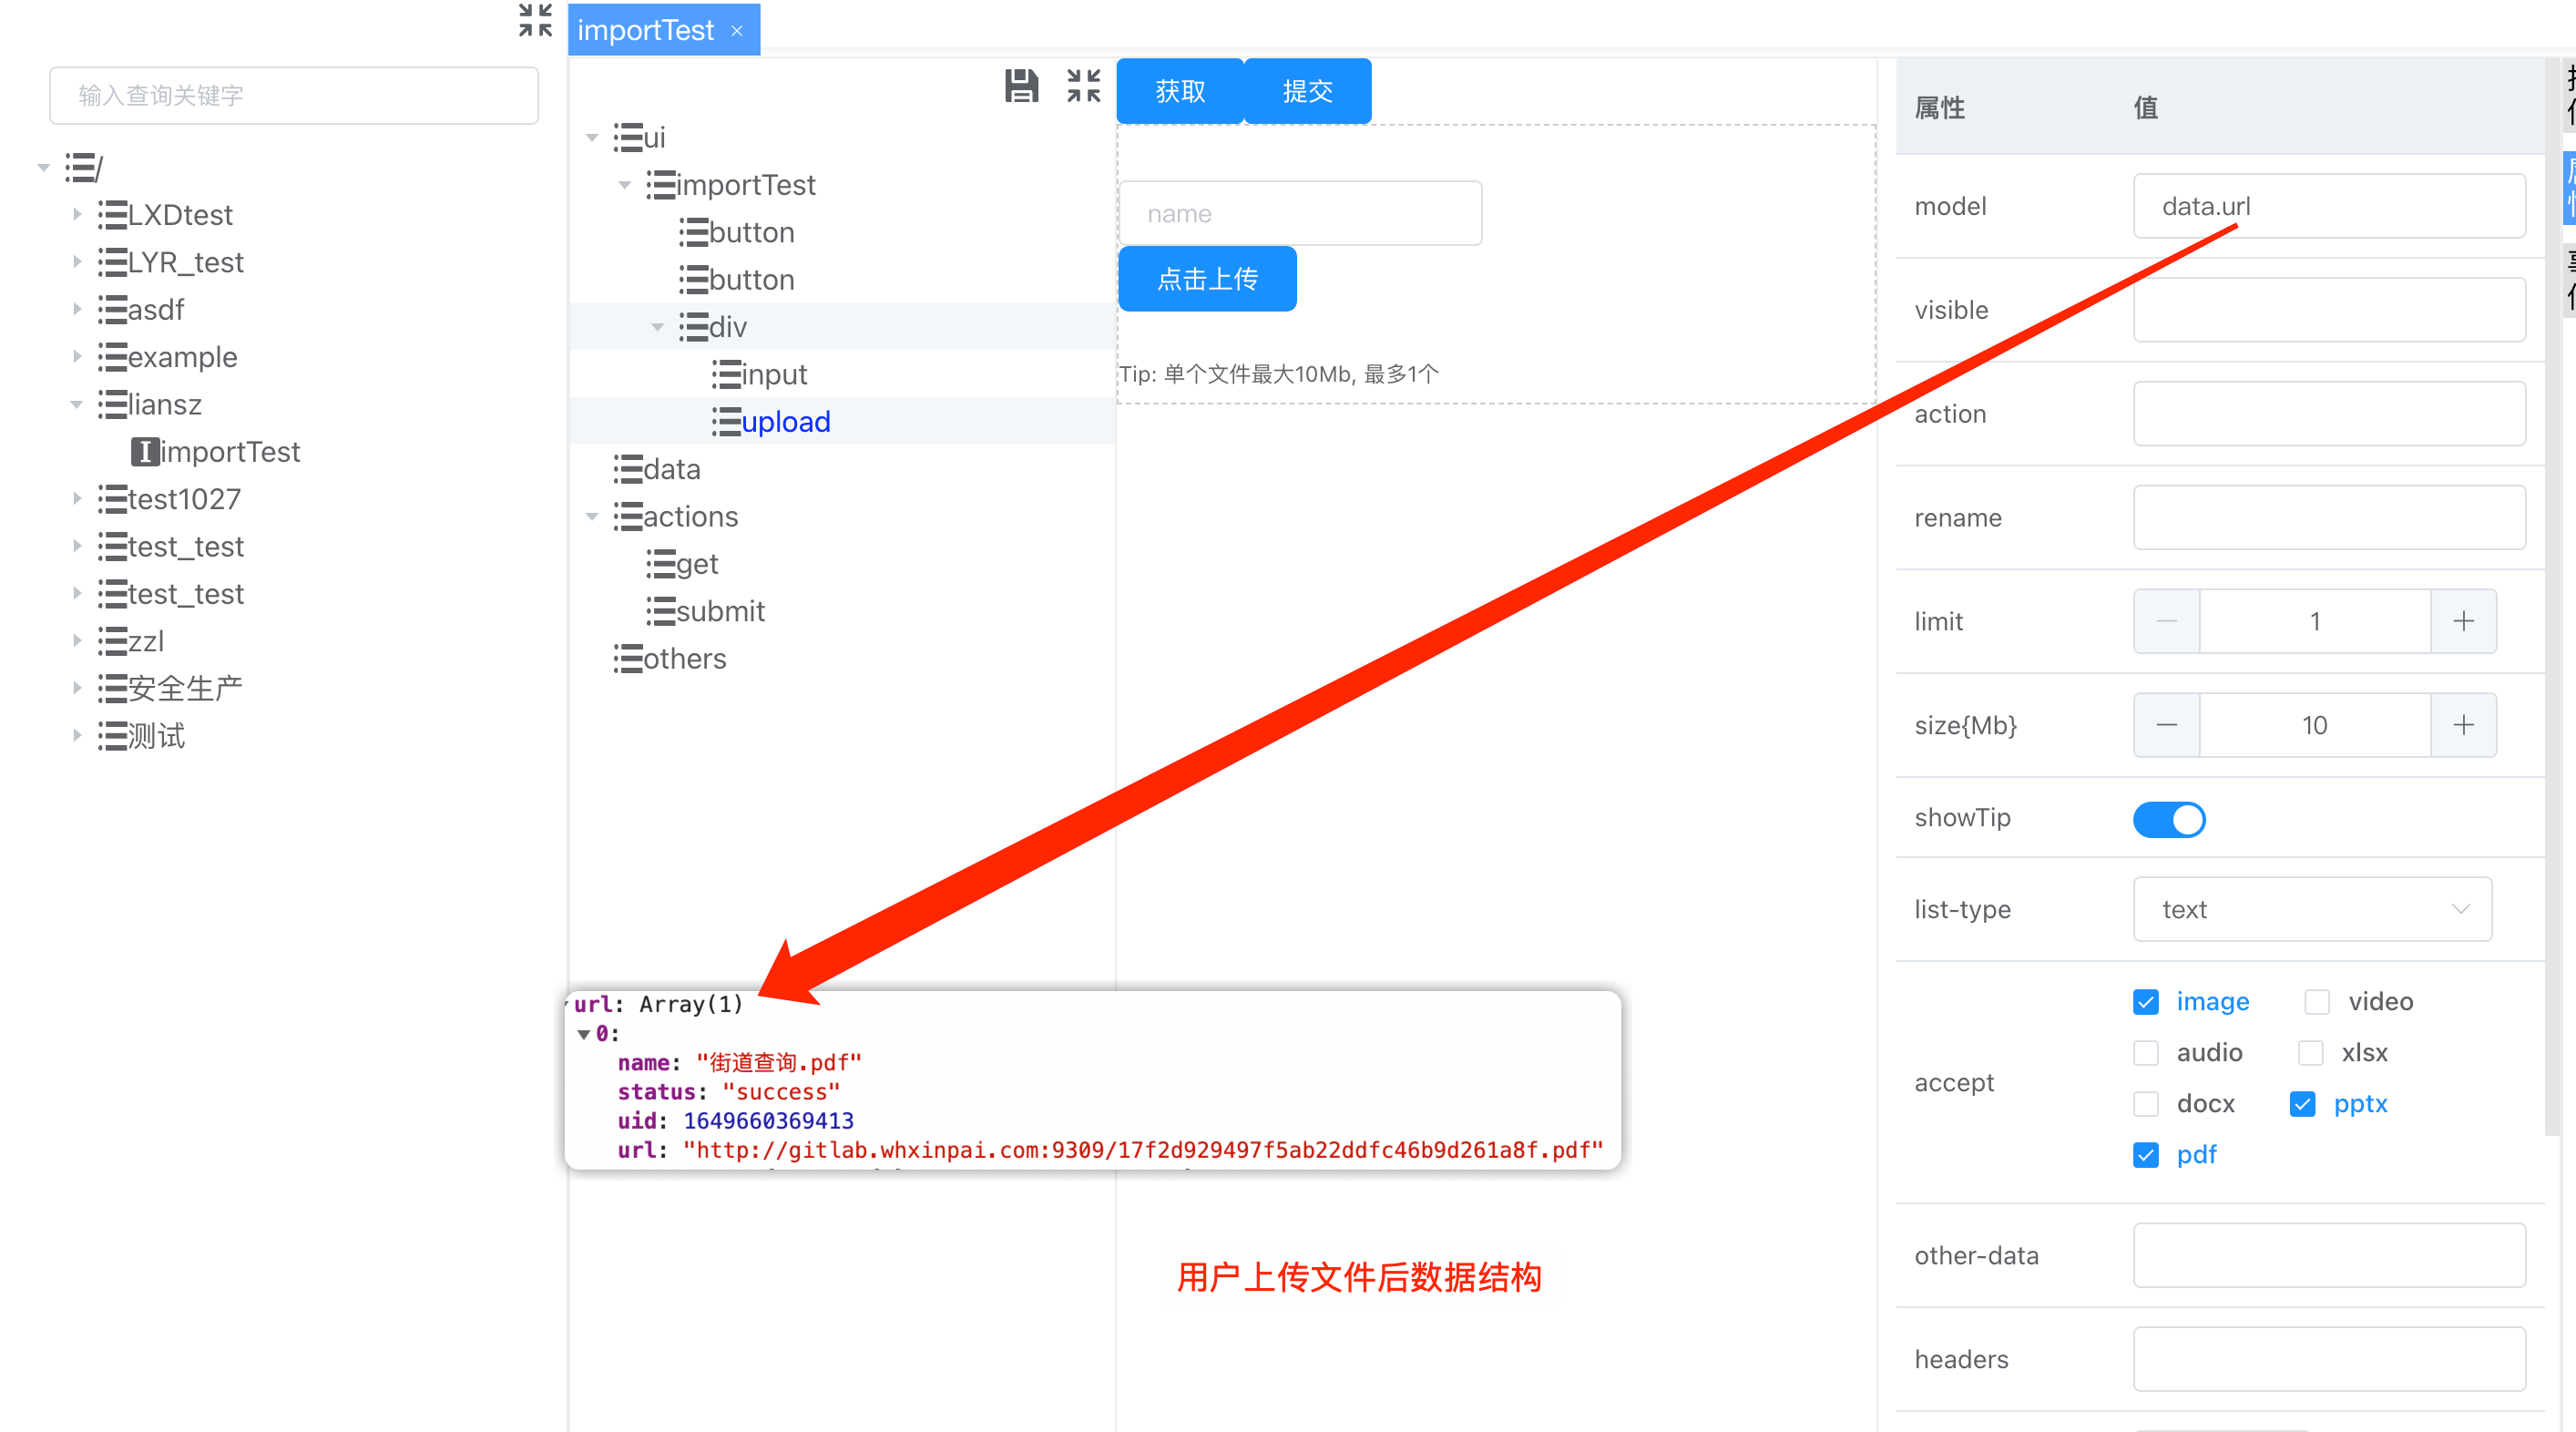Image resolution: width=2576 pixels, height=1432 pixels.
Task: Expand the LYR_test folder
Action: [x=77, y=262]
